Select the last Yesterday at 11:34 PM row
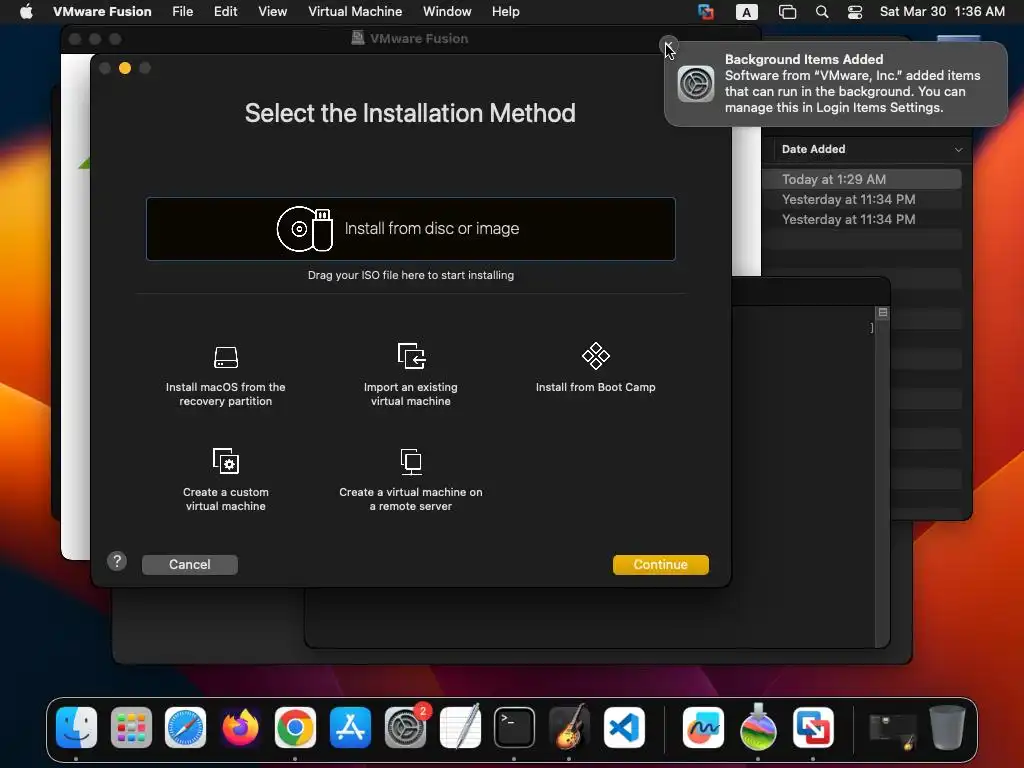This screenshot has width=1024, height=768. pos(862,219)
